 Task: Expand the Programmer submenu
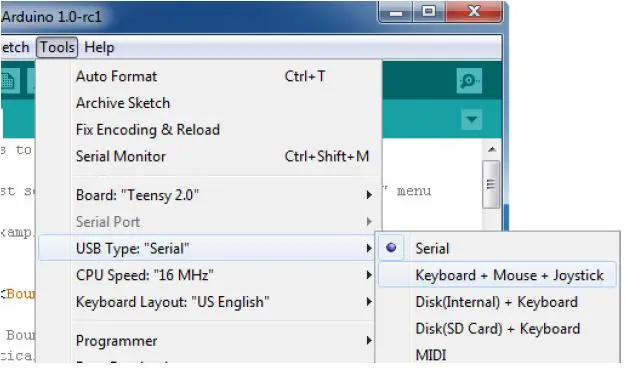tap(207, 341)
